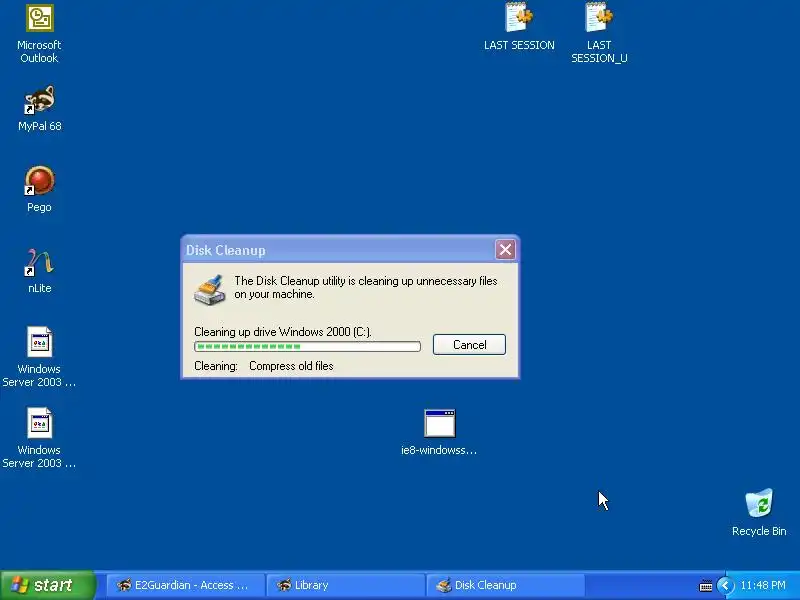
Task: Click the Disk Cleanup brush icon in dialog
Action: (x=210, y=290)
